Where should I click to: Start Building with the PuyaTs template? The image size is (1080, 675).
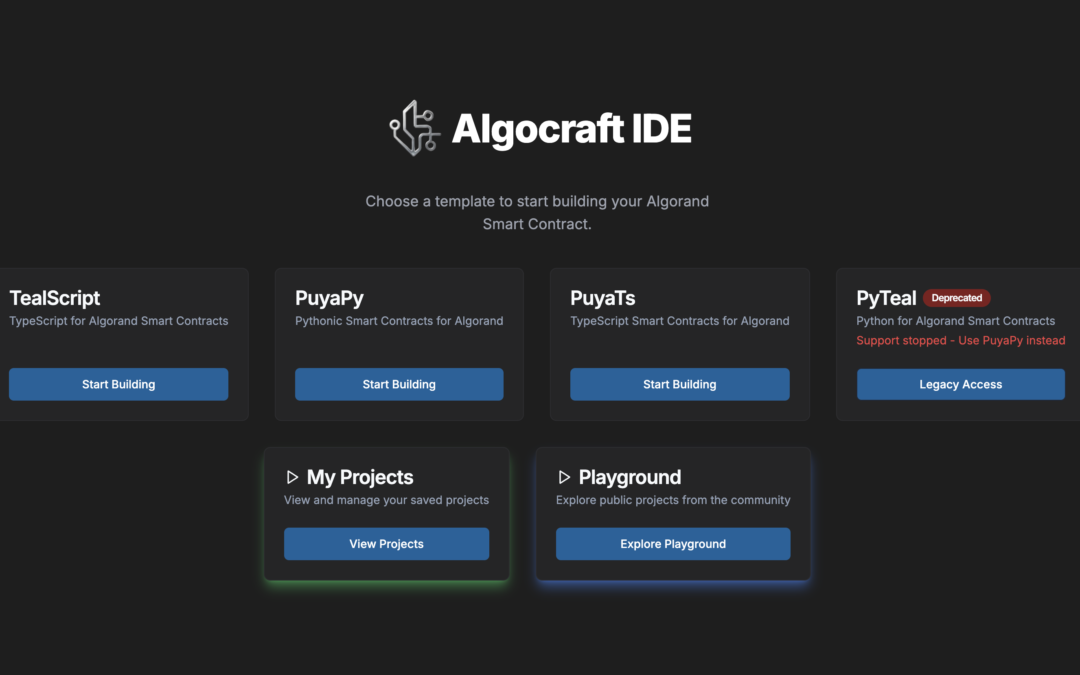click(x=679, y=384)
